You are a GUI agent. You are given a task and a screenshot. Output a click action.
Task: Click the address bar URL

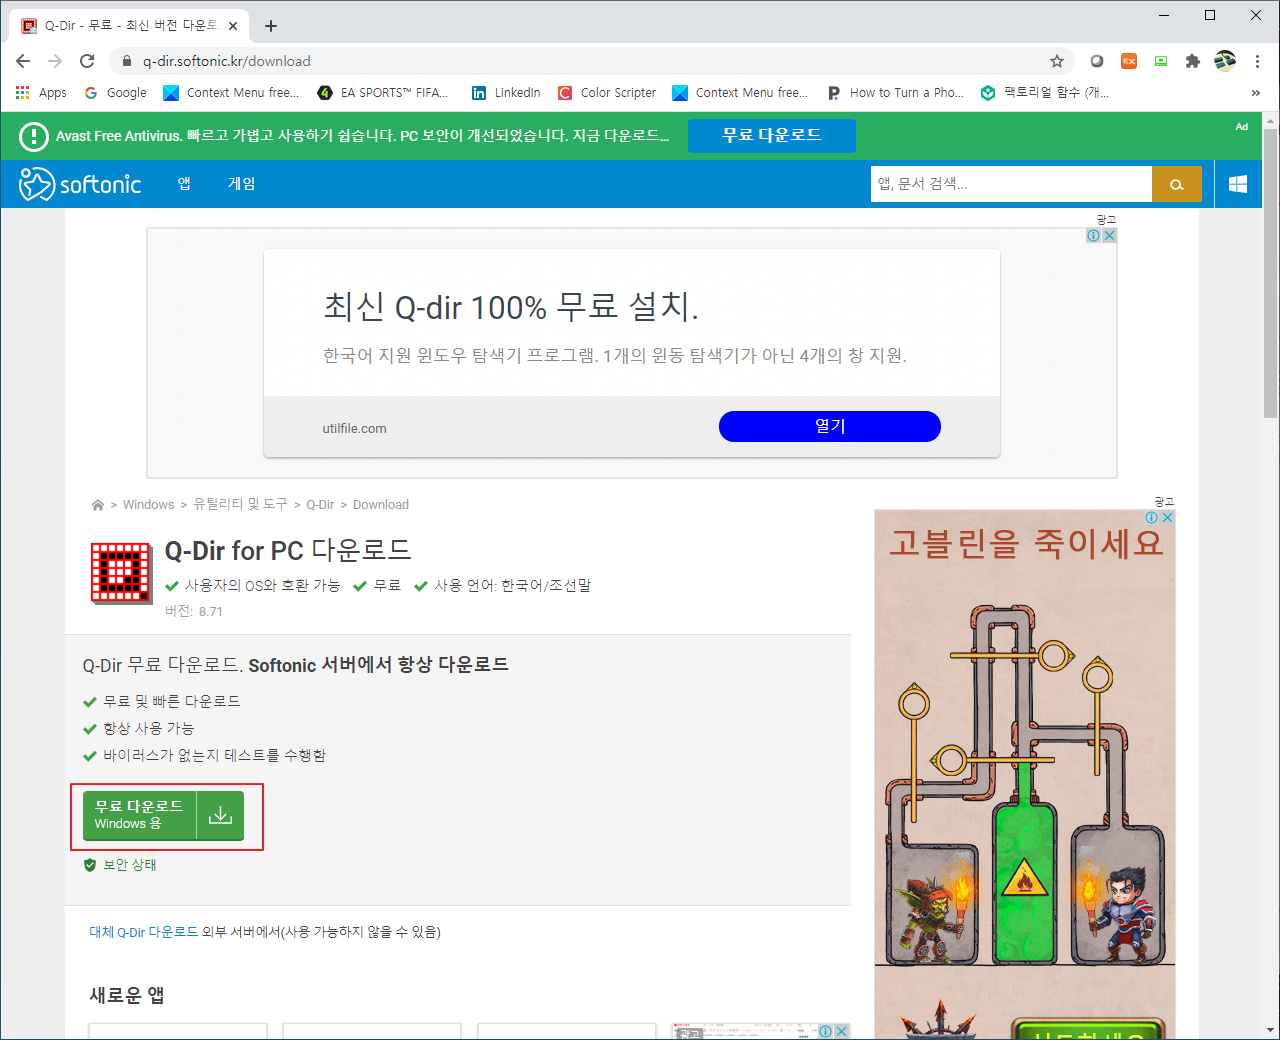(x=226, y=61)
